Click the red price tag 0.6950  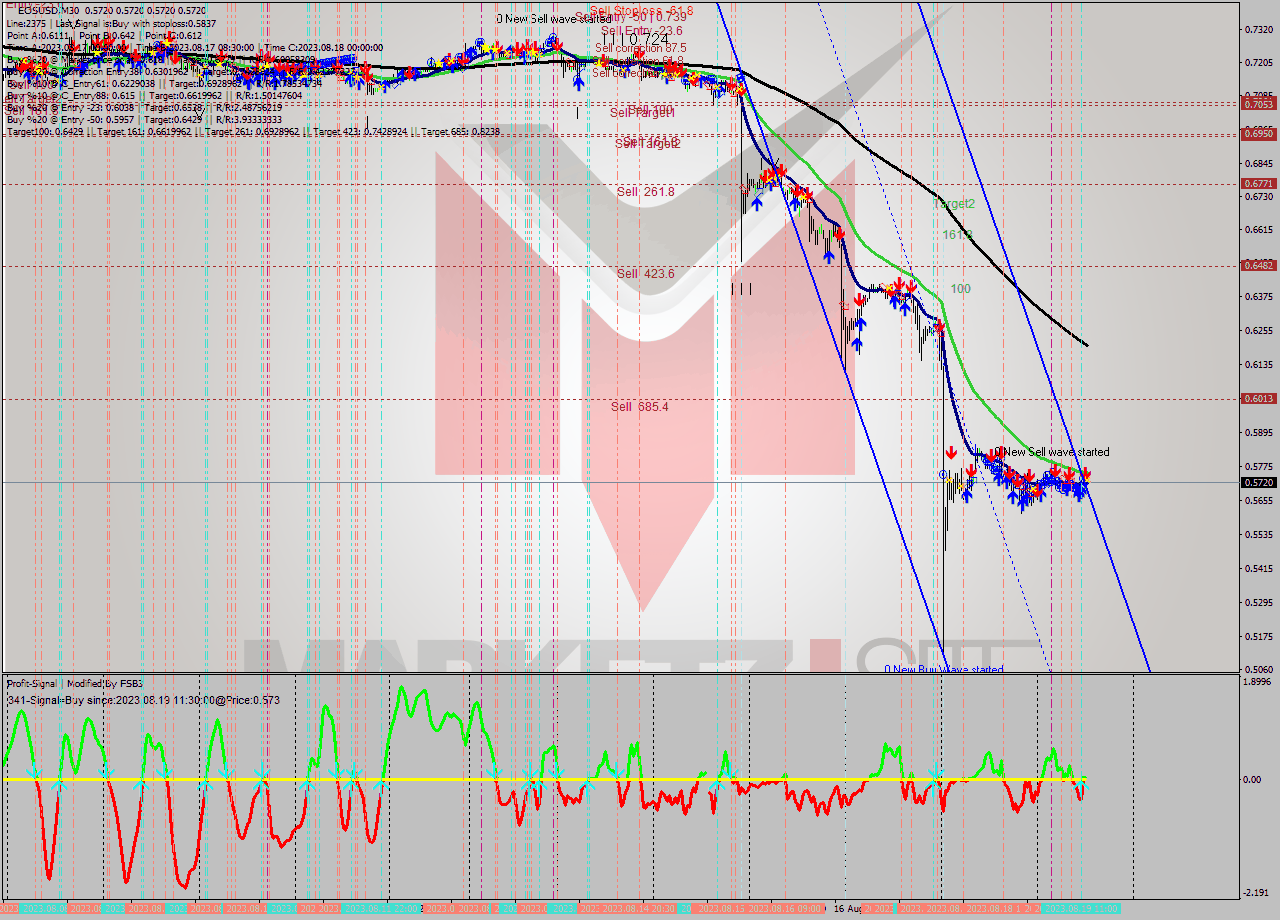point(1258,133)
